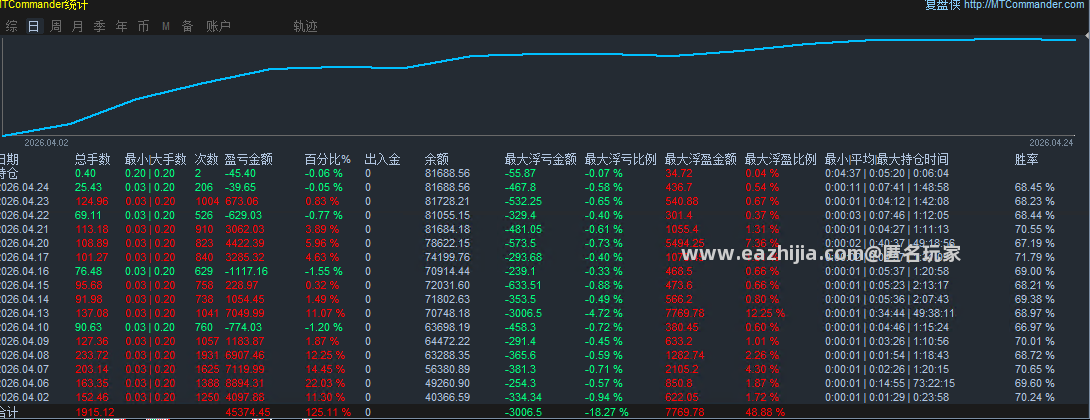Click loss value -1117.16
The width and height of the screenshot is (1090, 420).
(247, 271)
